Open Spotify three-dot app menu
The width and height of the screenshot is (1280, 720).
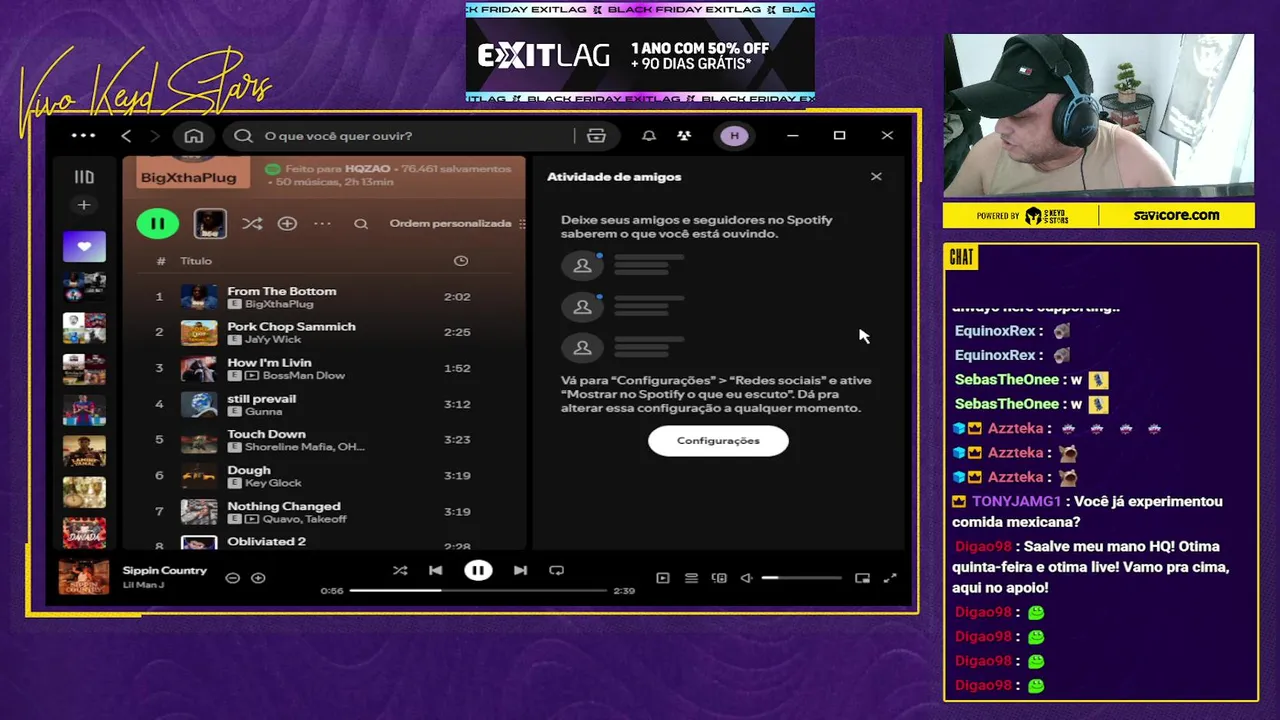pos(83,136)
